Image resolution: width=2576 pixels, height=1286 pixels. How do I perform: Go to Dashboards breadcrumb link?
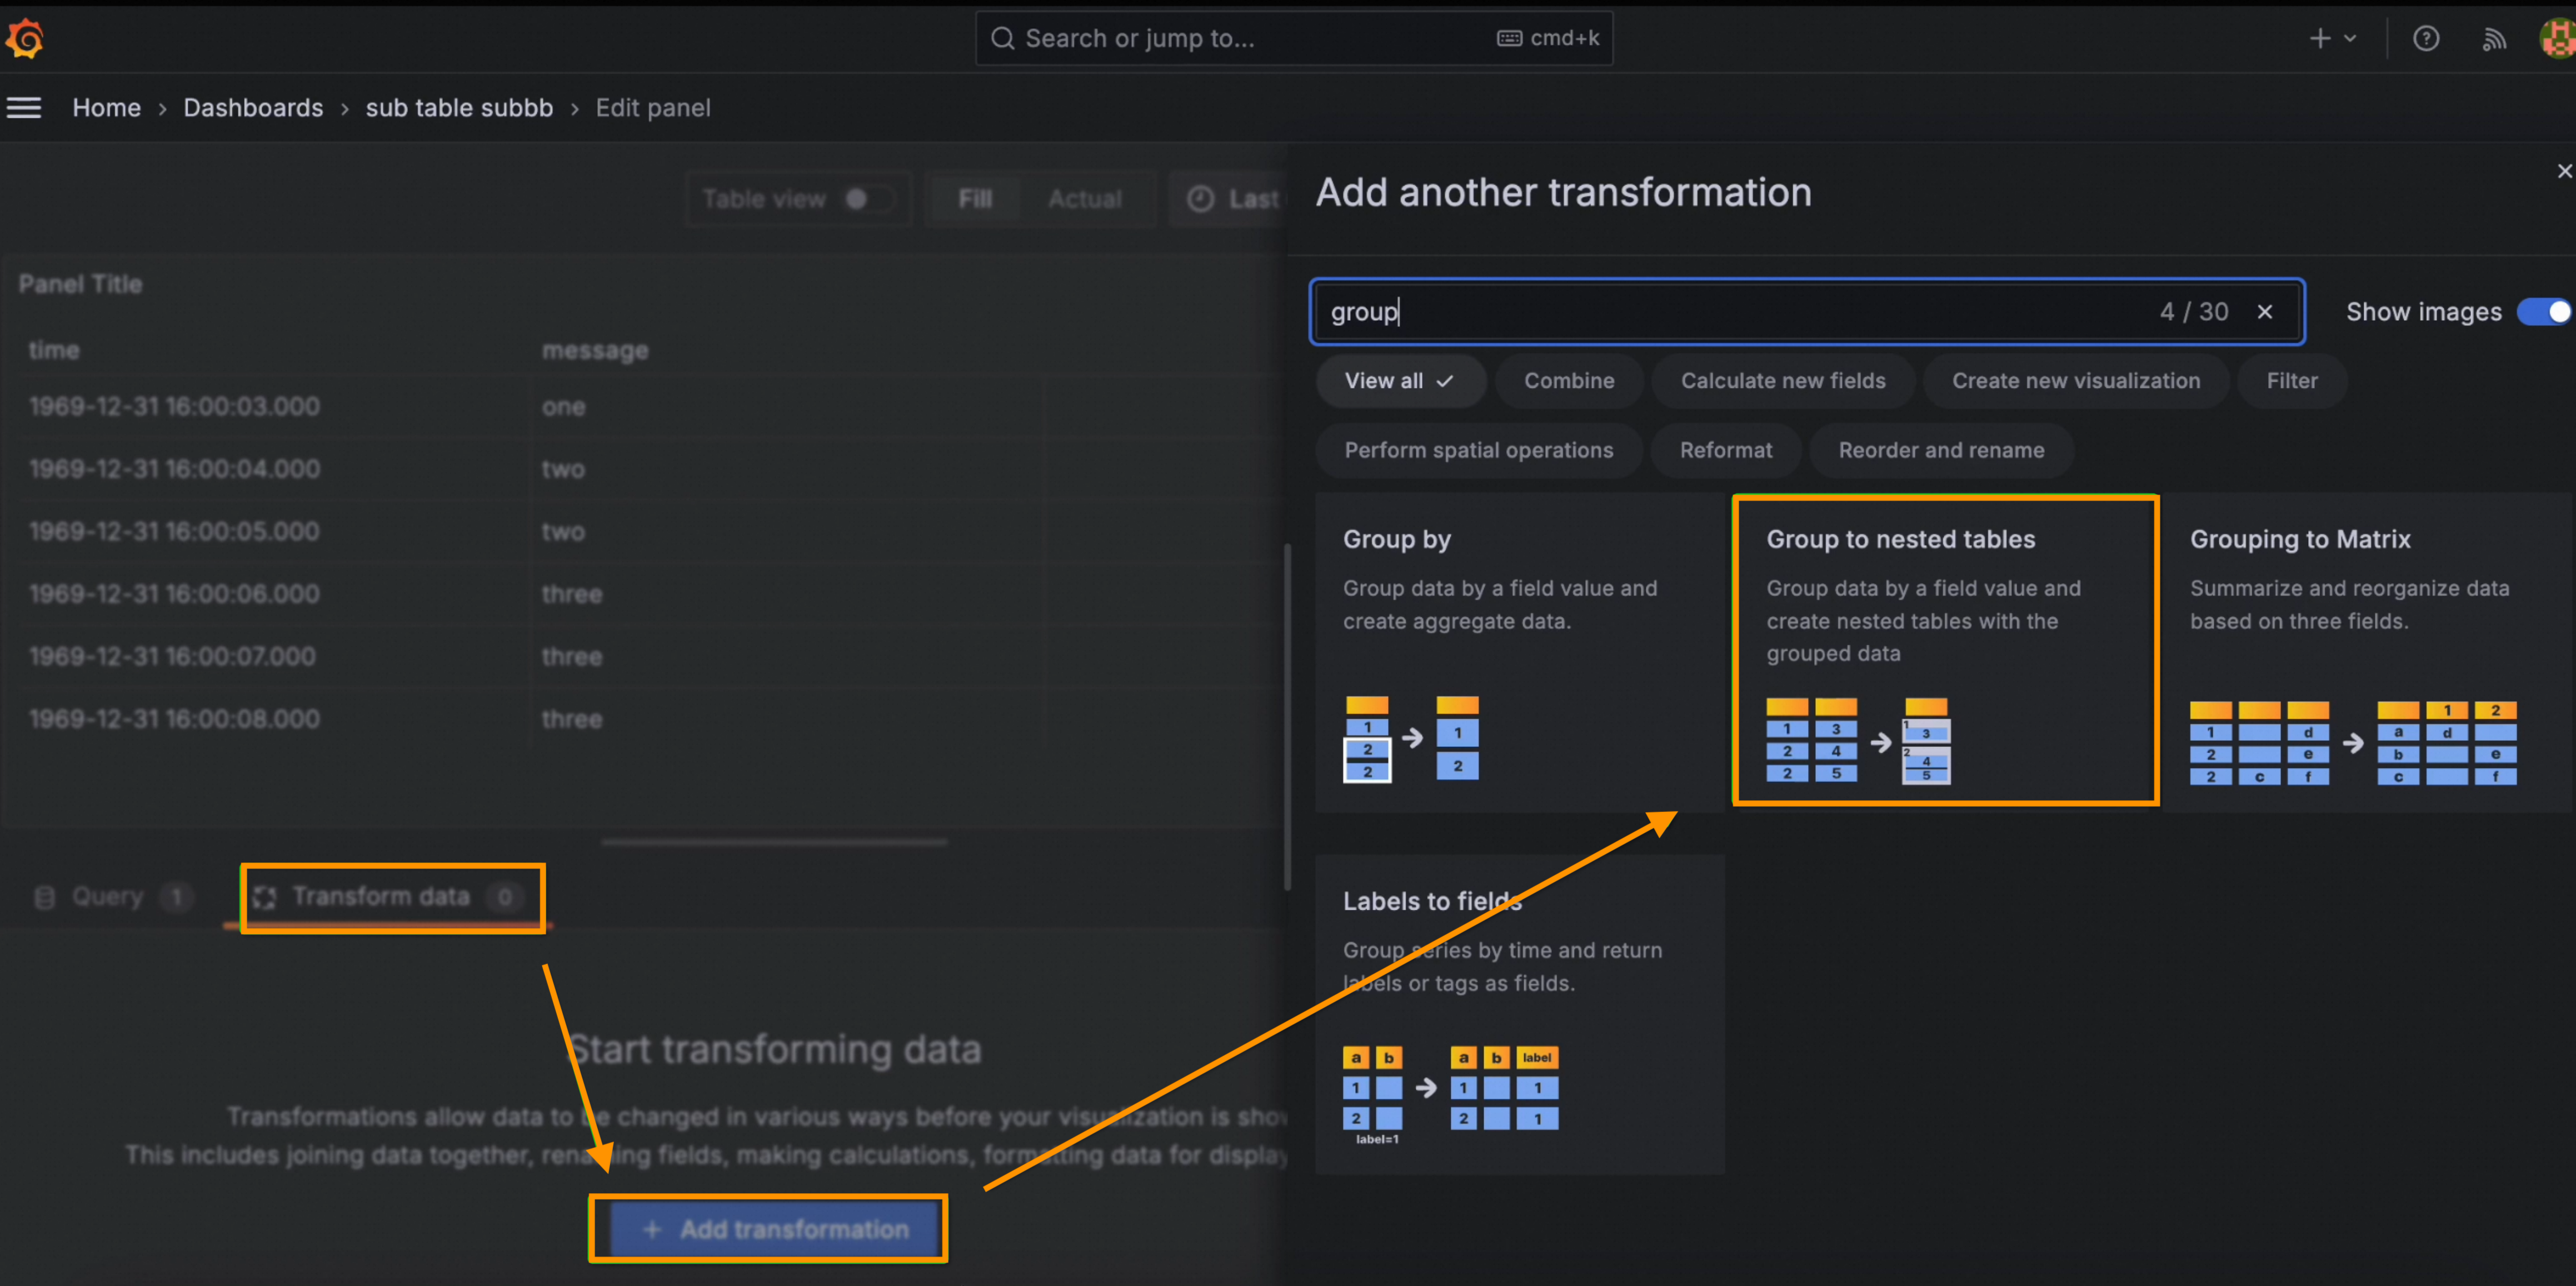[253, 108]
